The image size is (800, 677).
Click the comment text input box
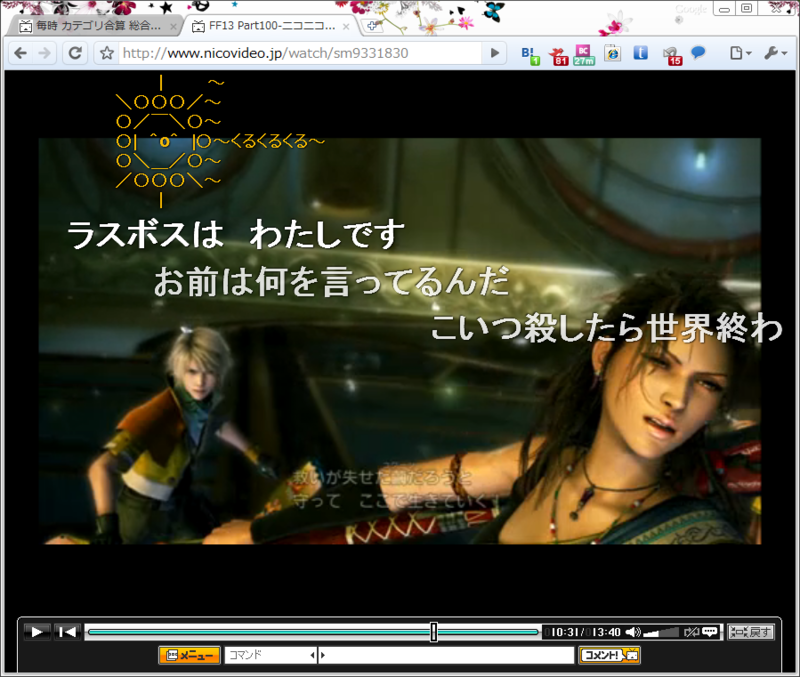450,655
